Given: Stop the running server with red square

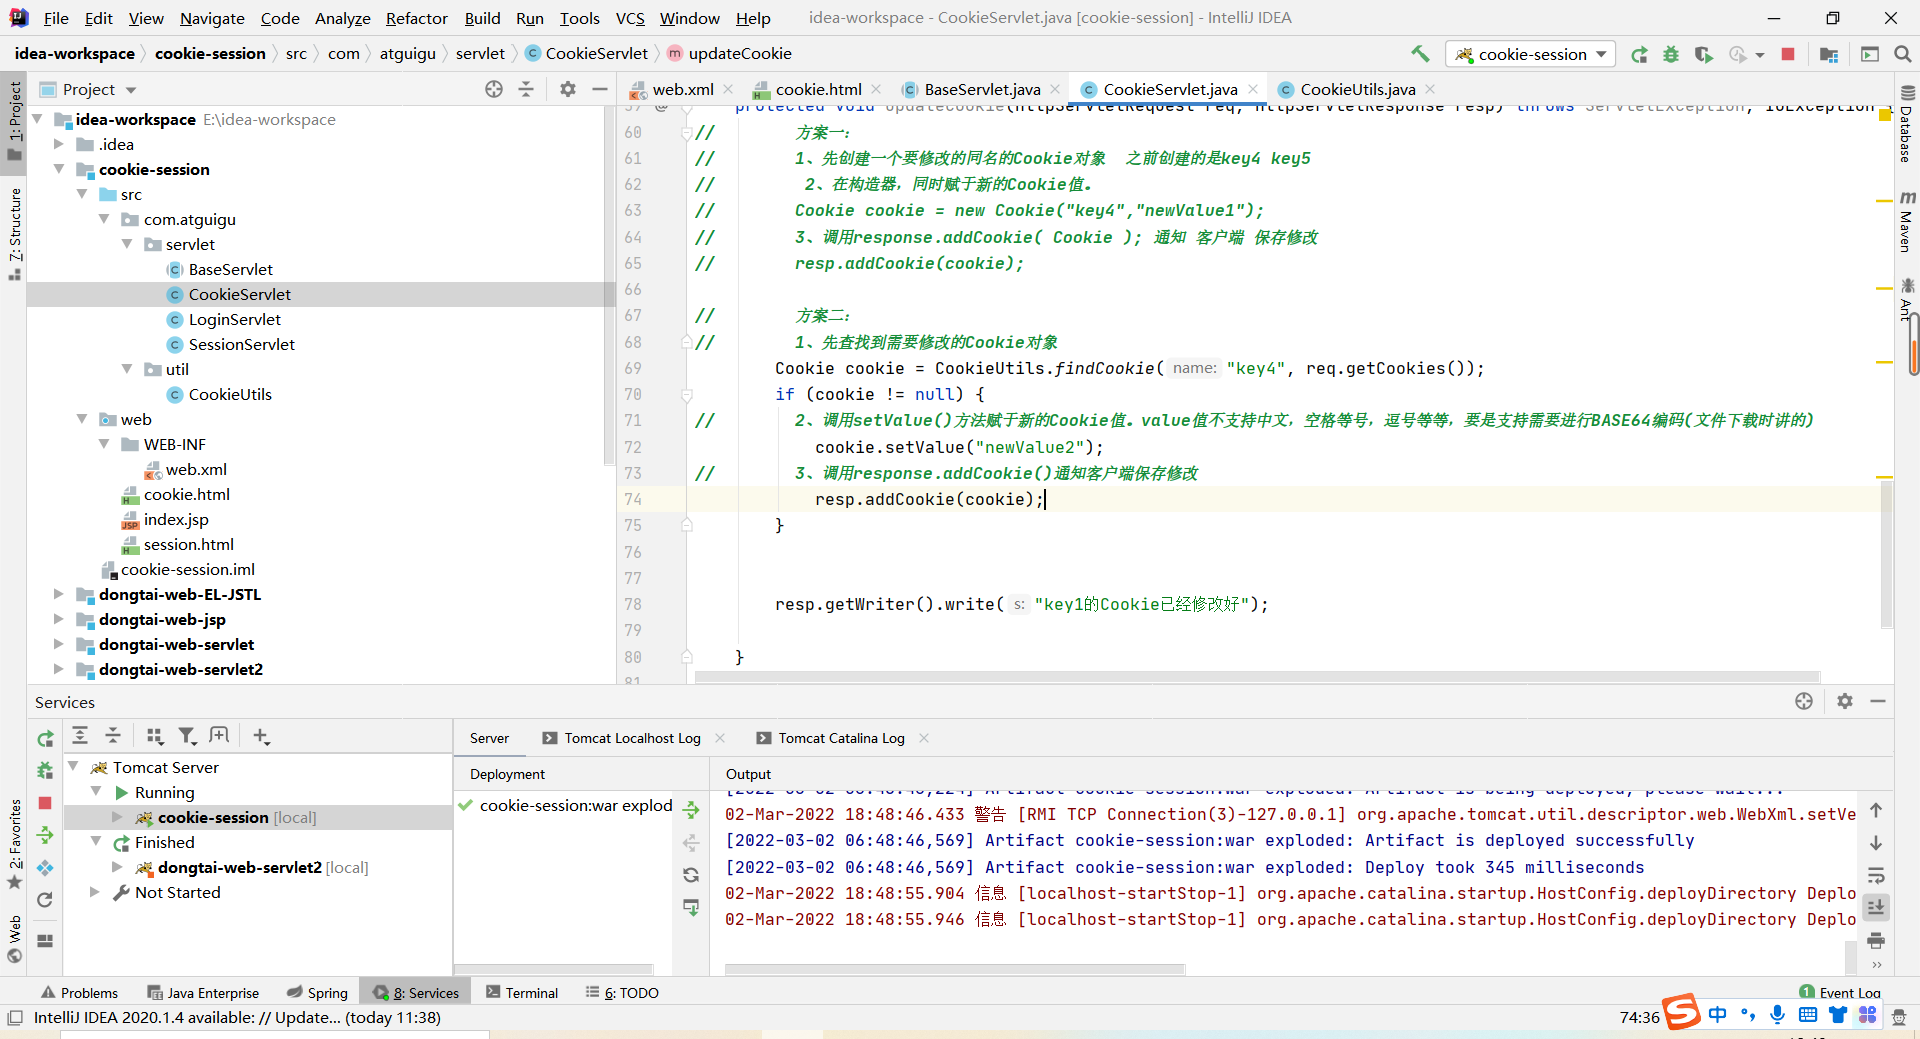Looking at the screenshot, I should (1788, 54).
